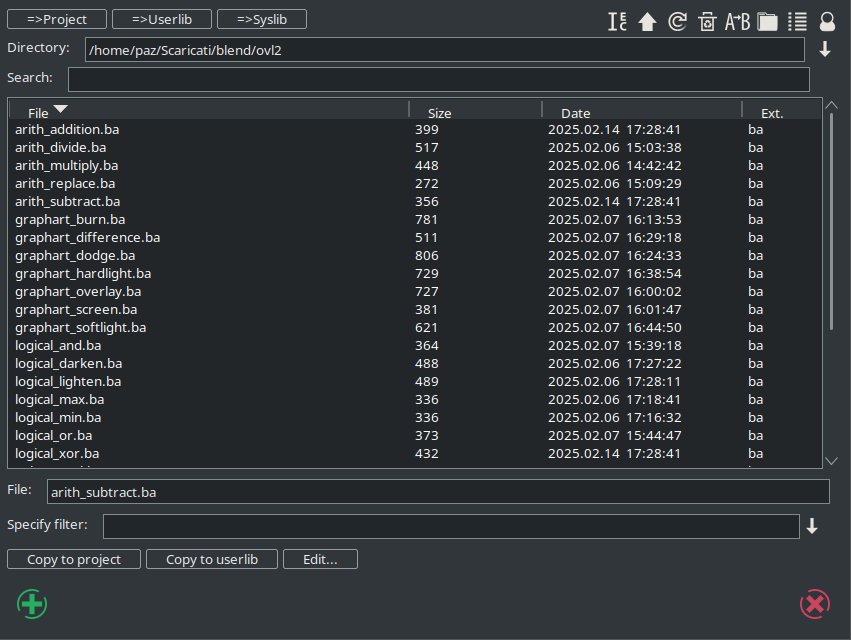Click the file list vertical scrollbar
Viewport: 851px width, 640px height.
tap(831, 222)
